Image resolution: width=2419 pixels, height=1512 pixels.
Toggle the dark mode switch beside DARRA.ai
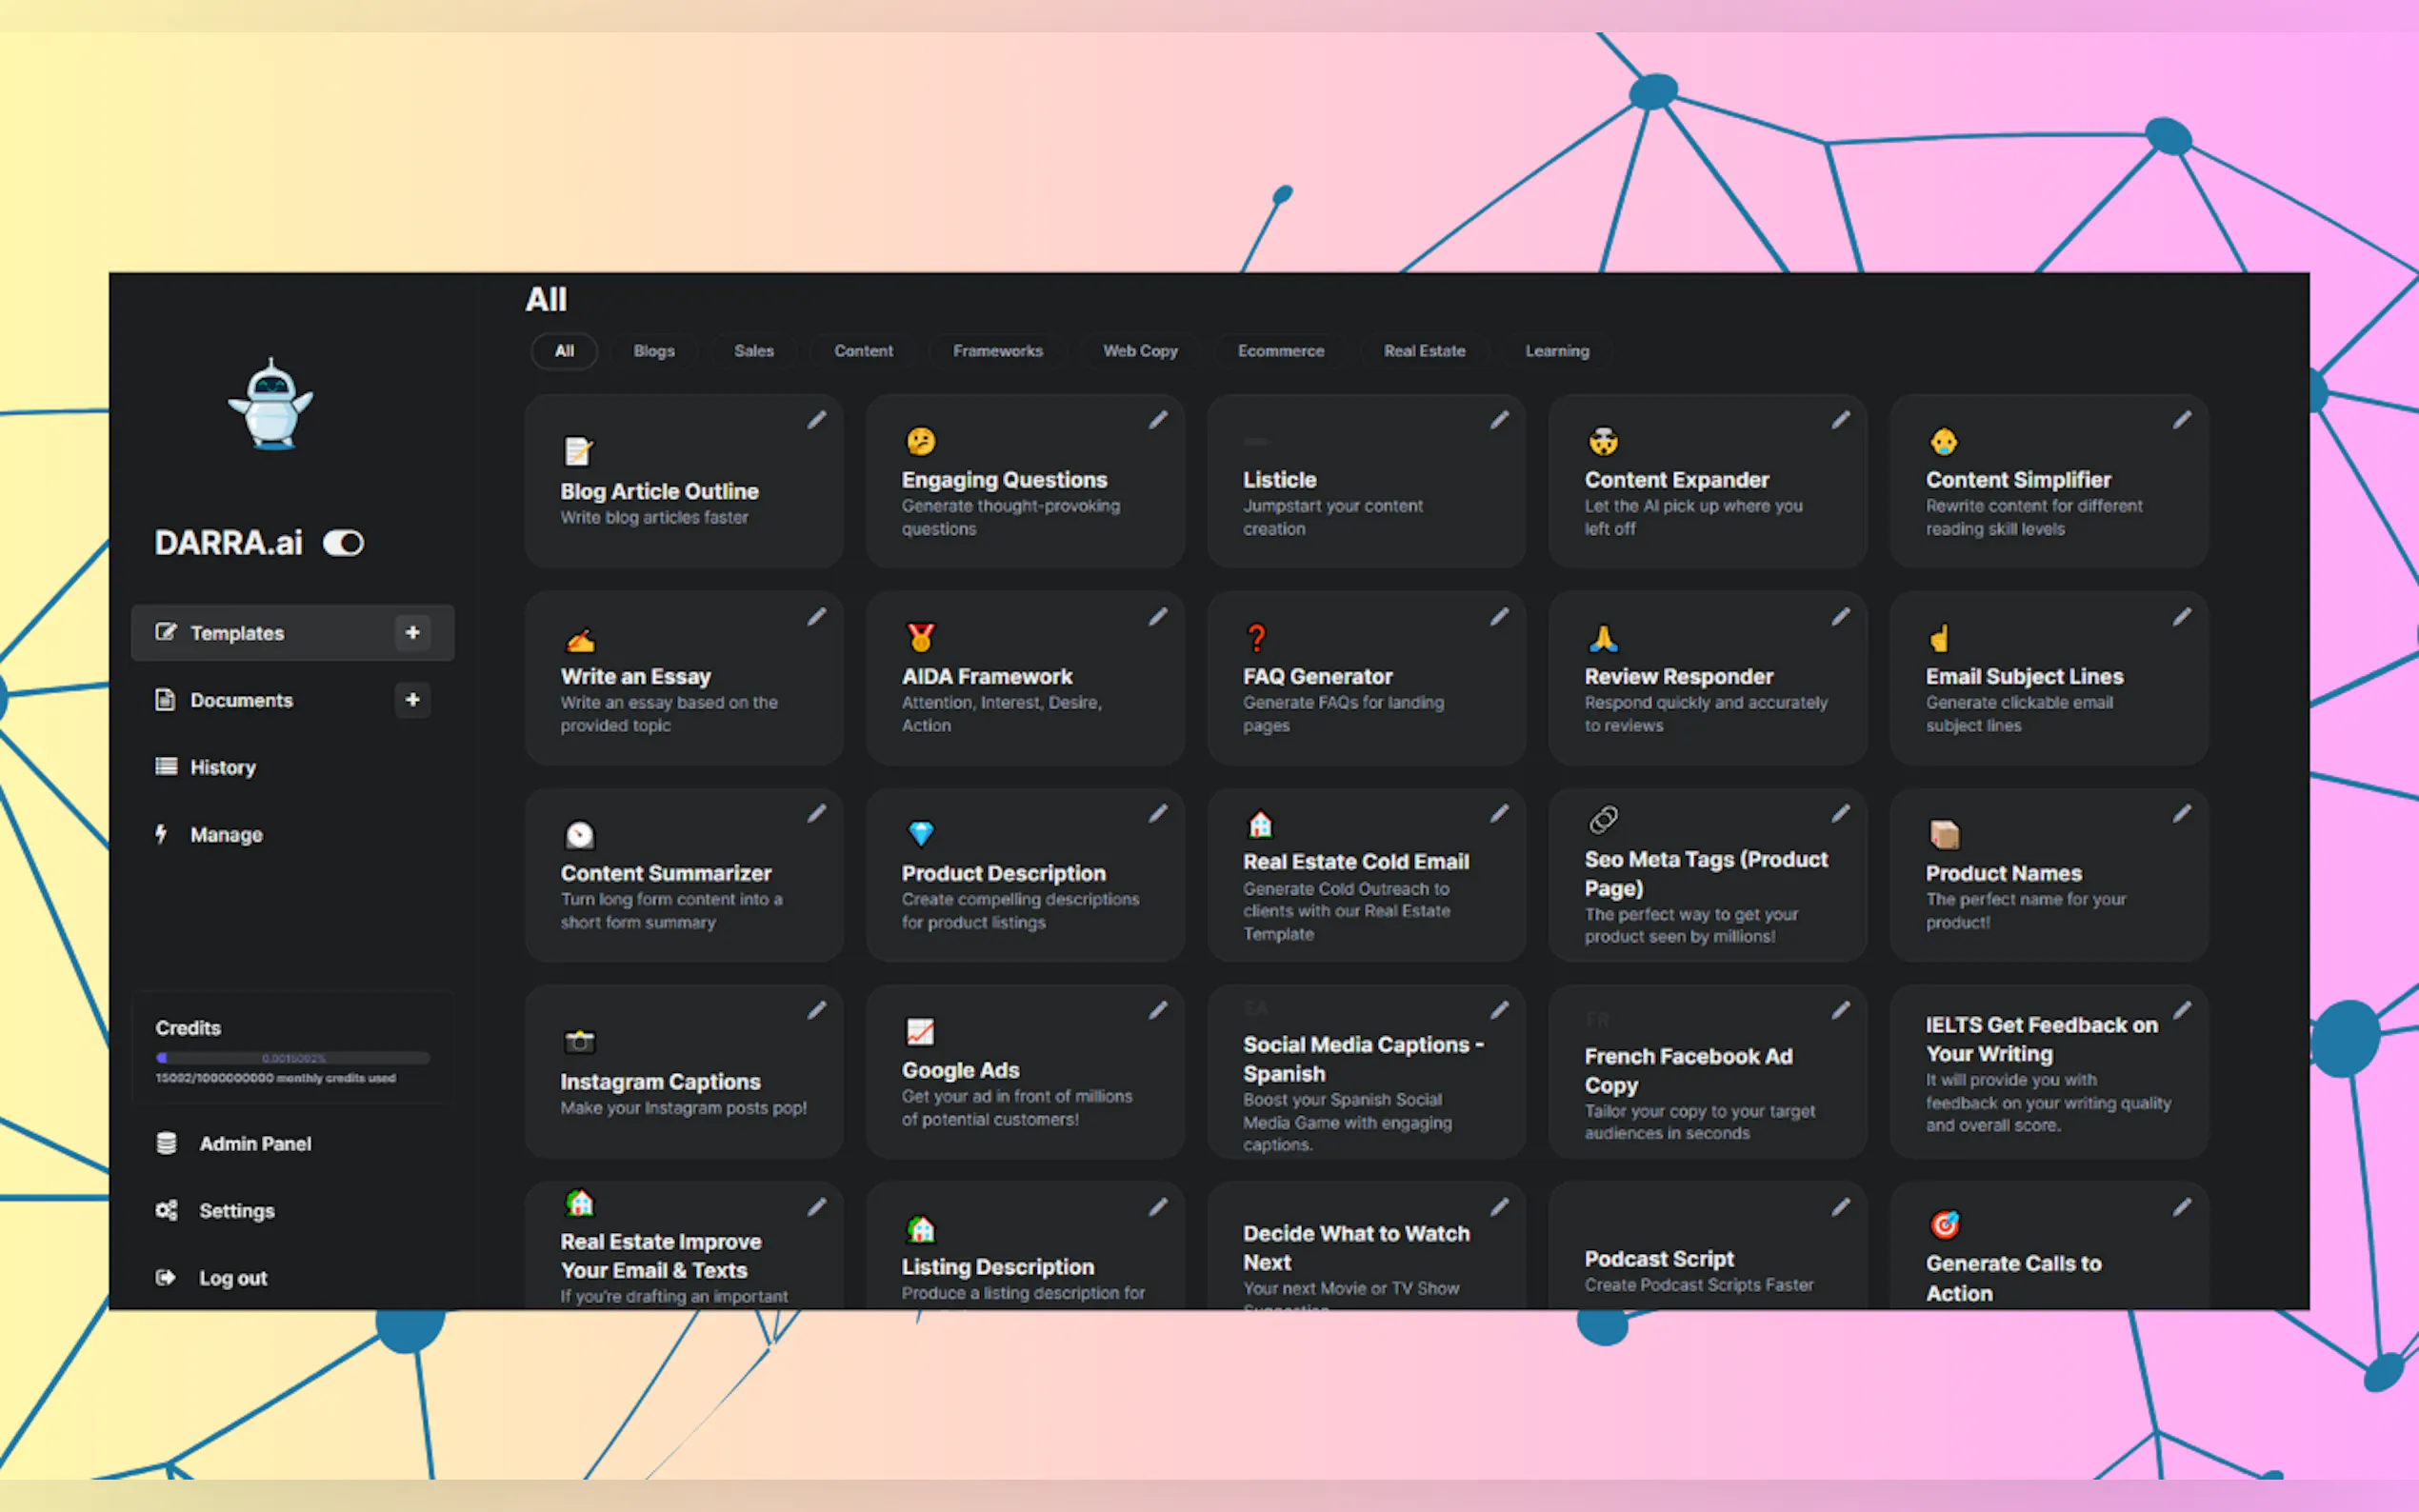click(343, 543)
